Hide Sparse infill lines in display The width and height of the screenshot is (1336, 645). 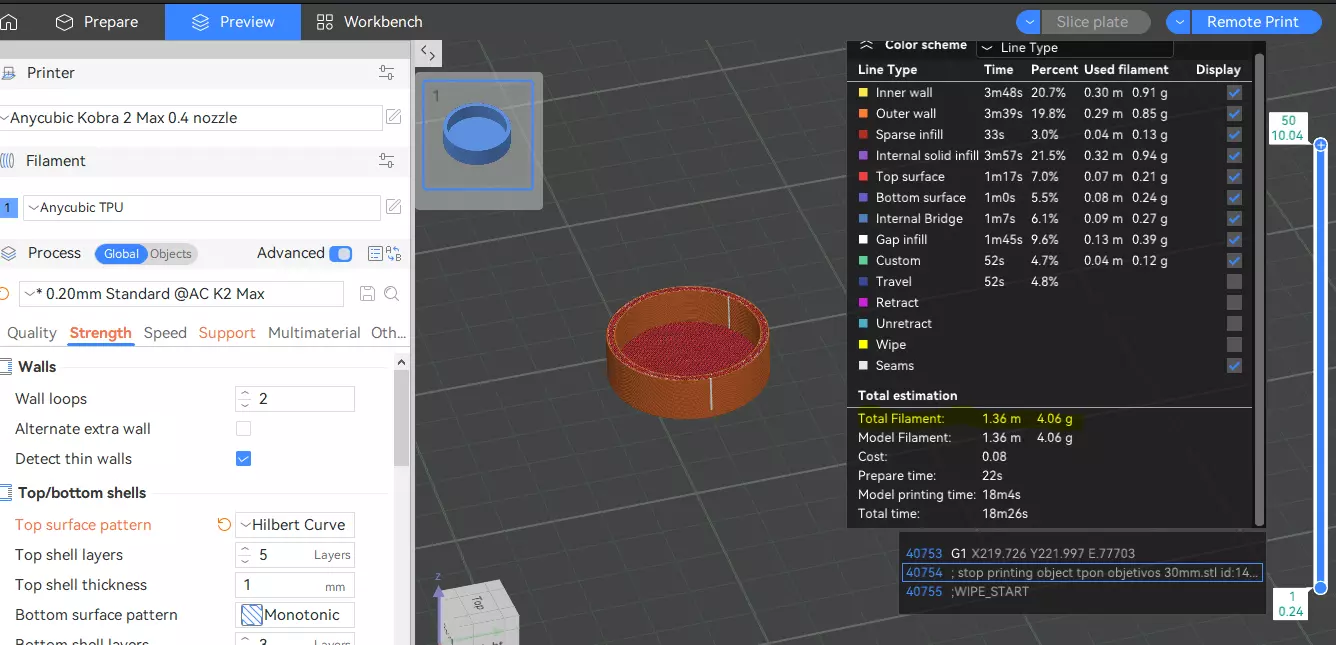[1234, 134]
